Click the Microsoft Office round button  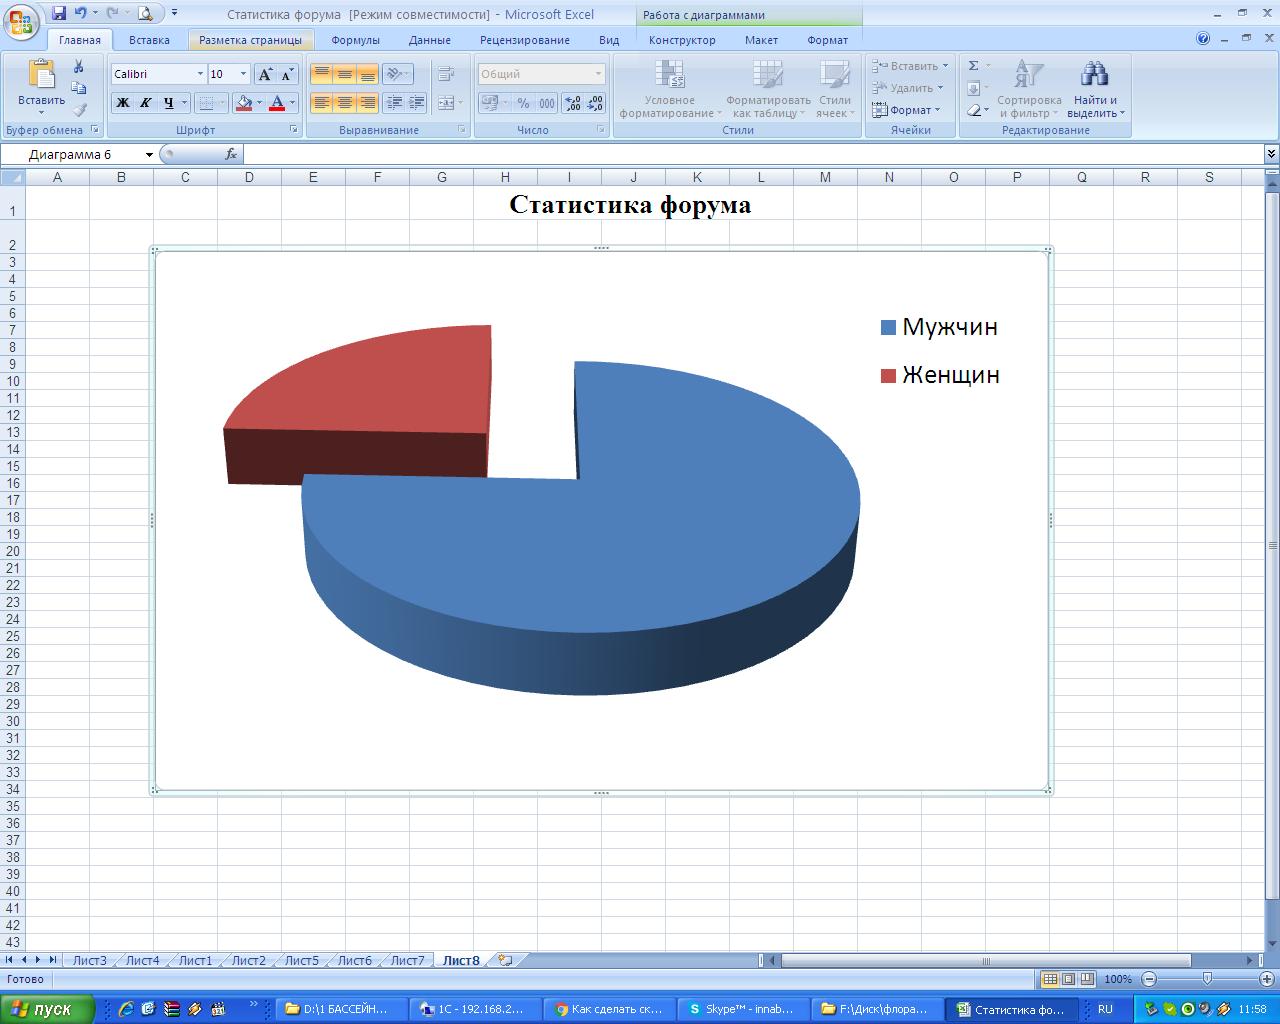(x=21, y=20)
